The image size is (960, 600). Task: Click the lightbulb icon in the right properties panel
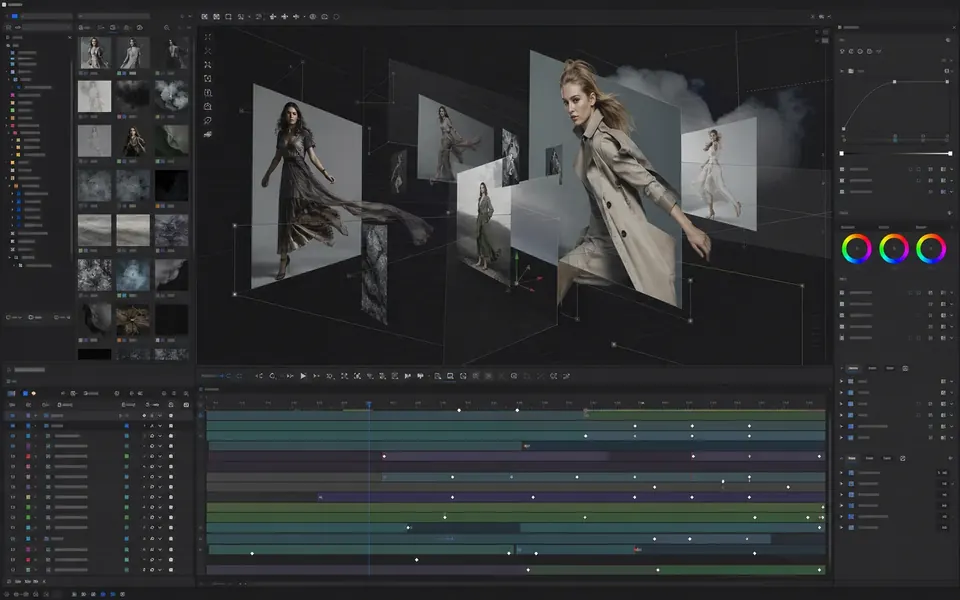(x=843, y=51)
